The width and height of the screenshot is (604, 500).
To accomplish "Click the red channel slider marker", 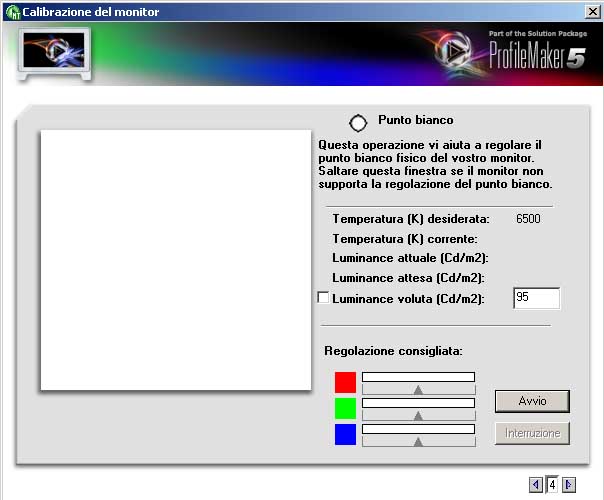I will point(418,390).
